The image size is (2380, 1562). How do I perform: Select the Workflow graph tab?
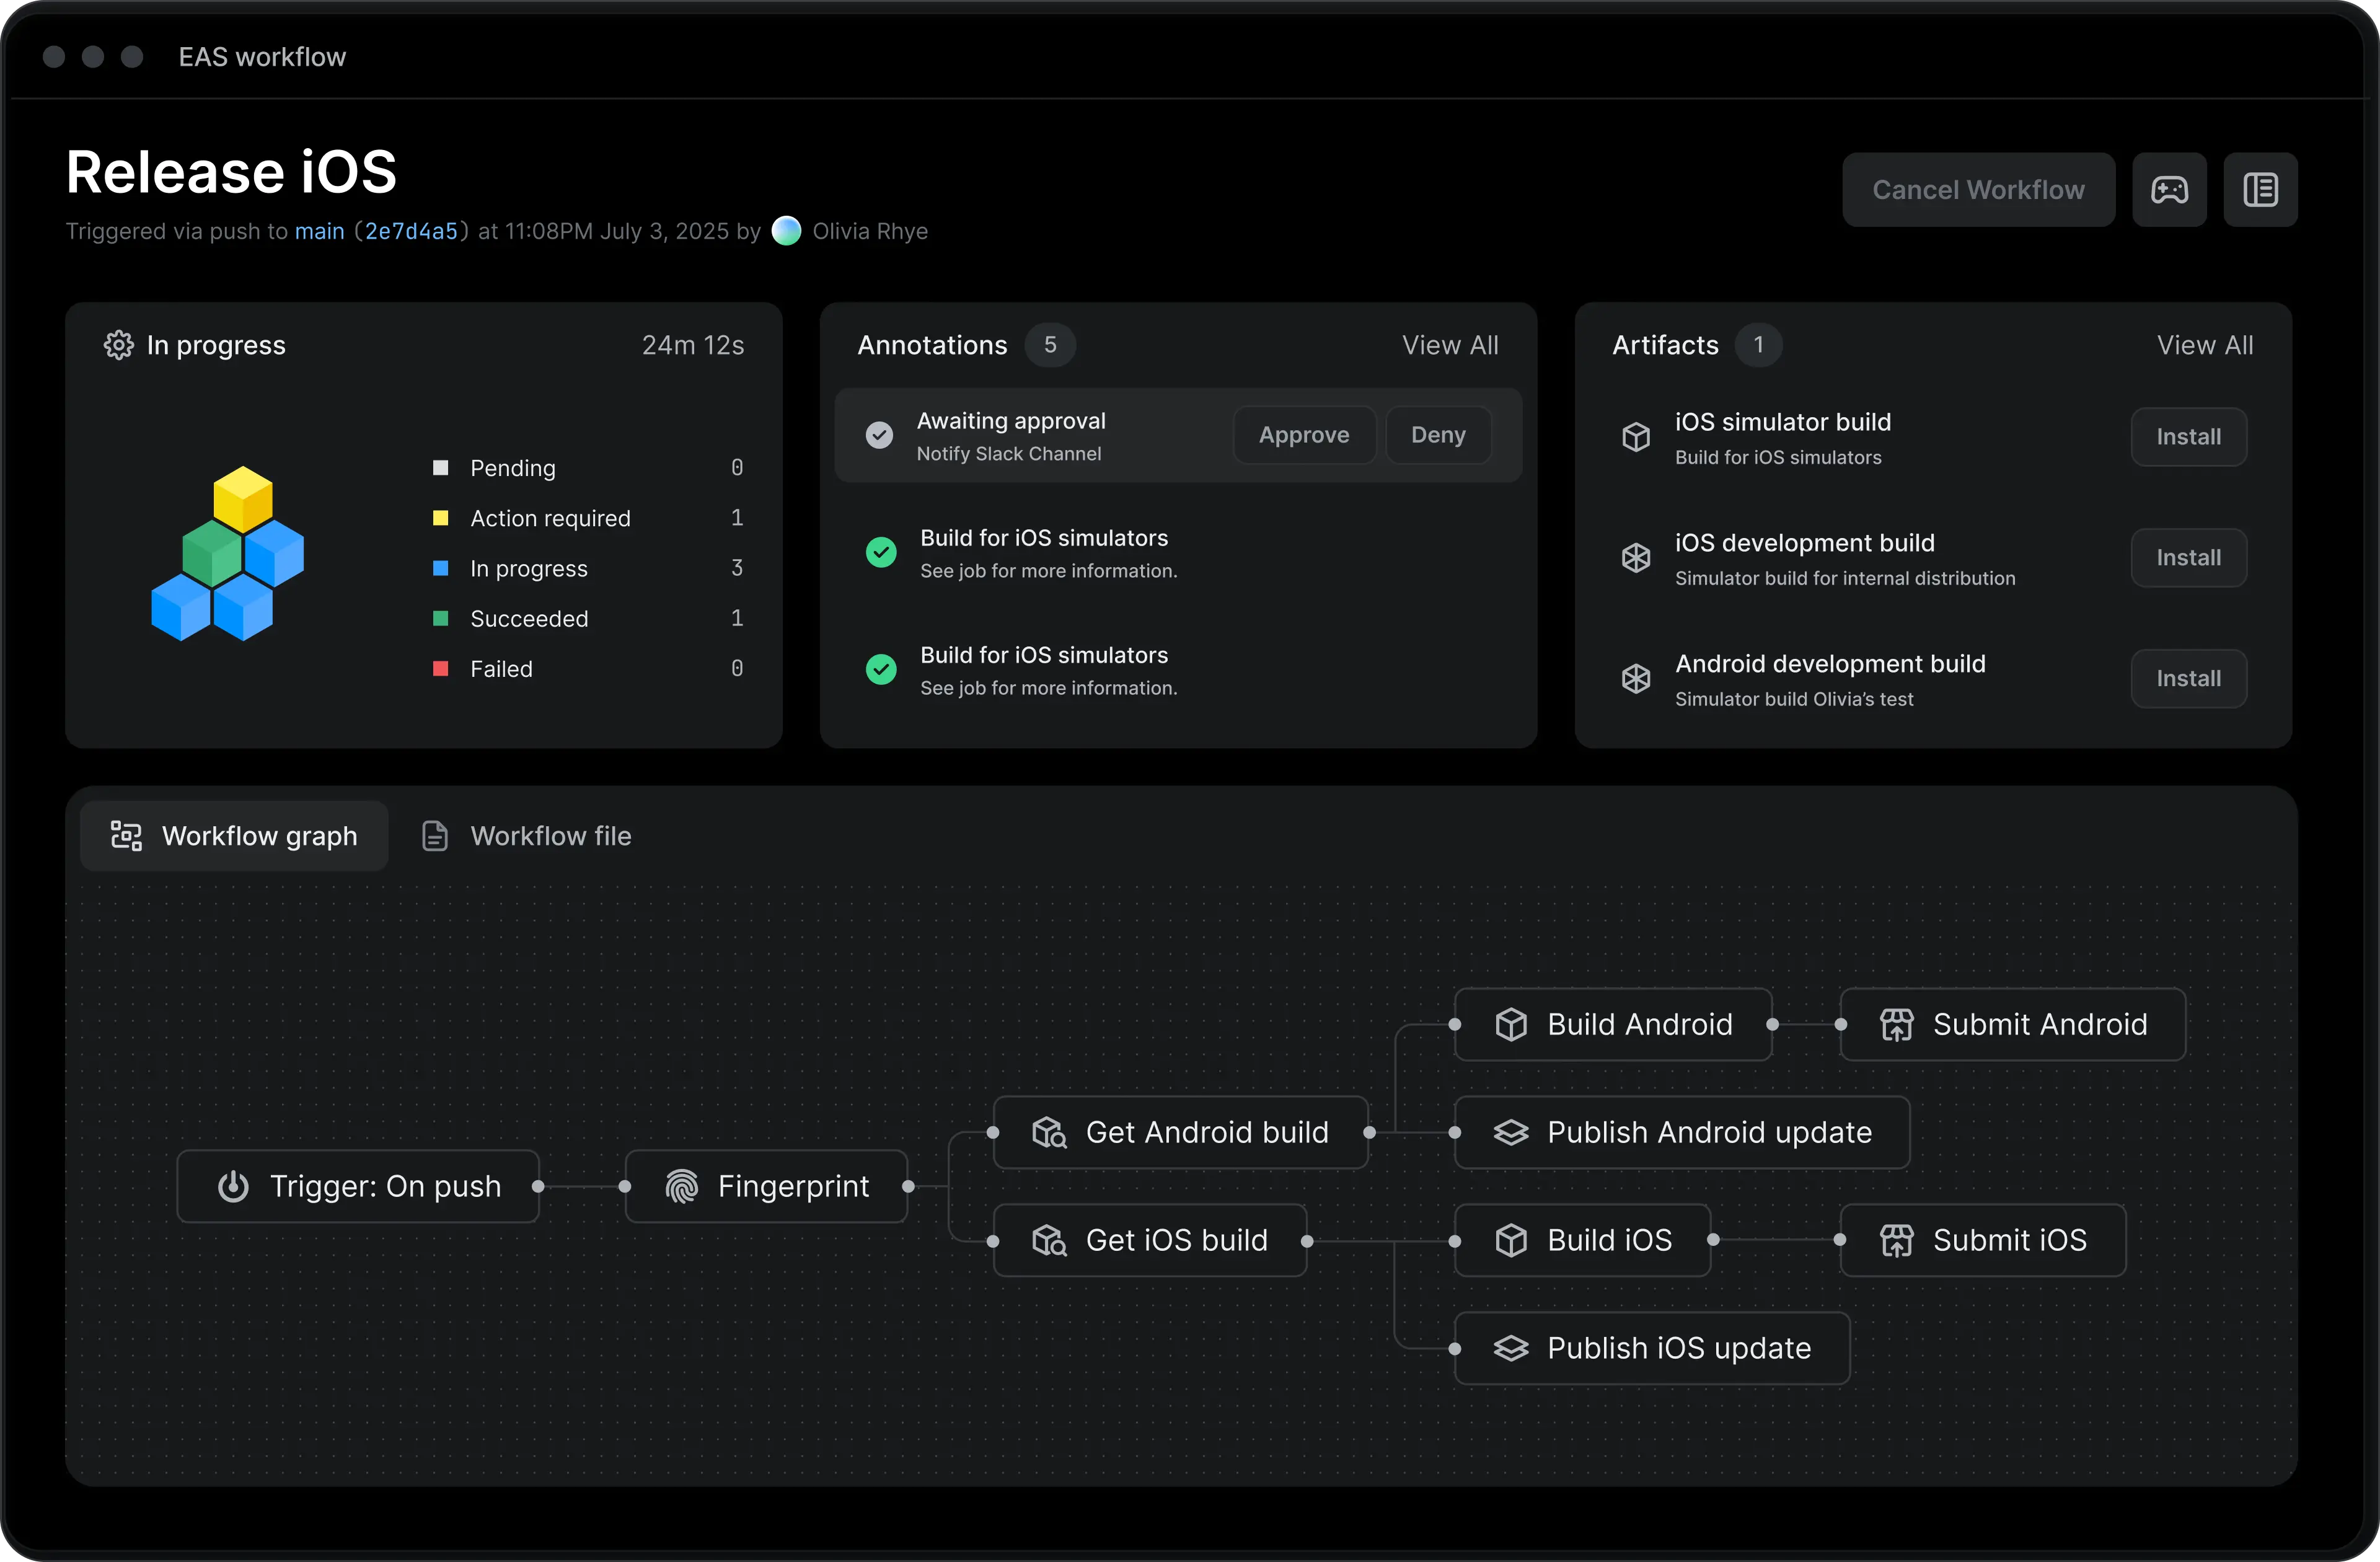coord(234,836)
